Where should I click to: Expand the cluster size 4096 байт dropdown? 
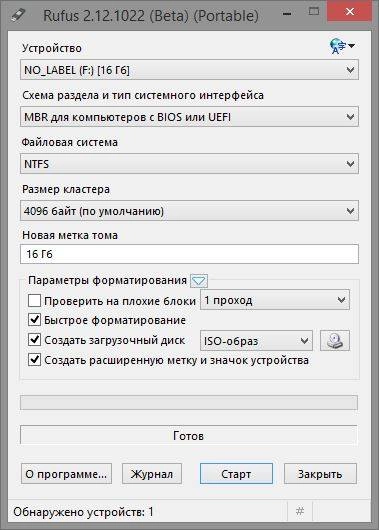[x=189, y=211]
